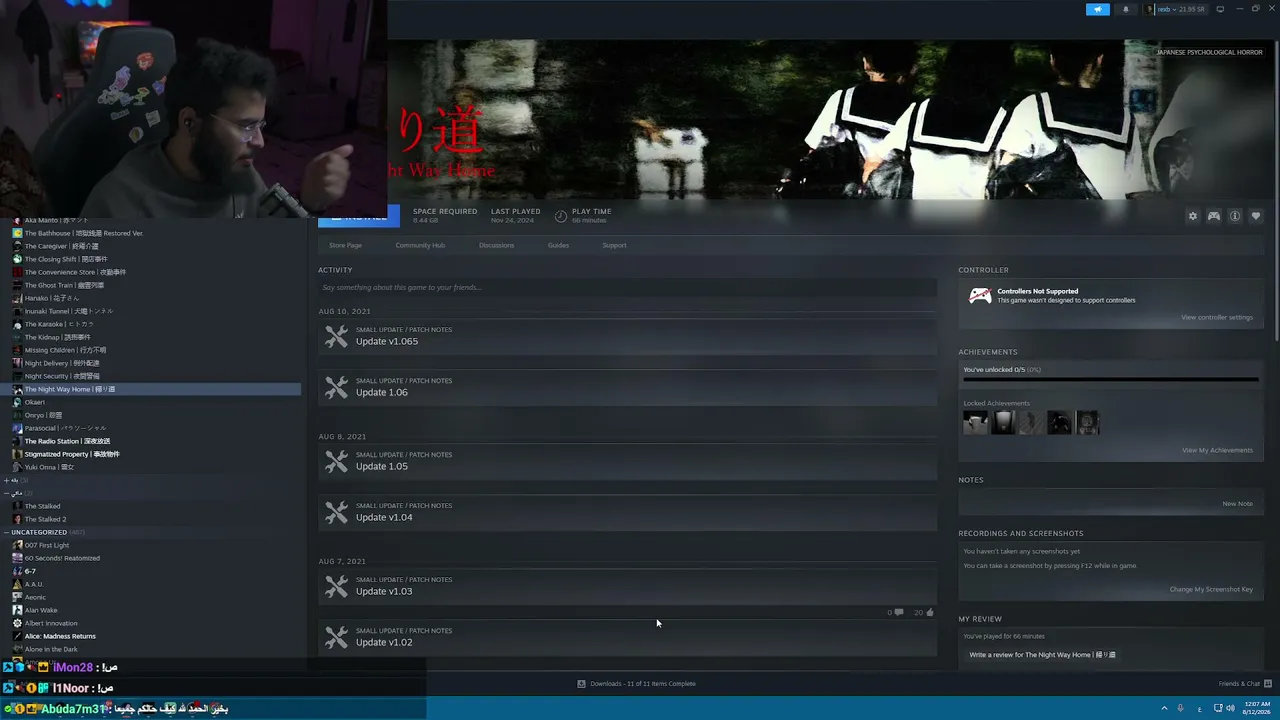
Task: Click the achievements progress bar
Action: 1110,379
